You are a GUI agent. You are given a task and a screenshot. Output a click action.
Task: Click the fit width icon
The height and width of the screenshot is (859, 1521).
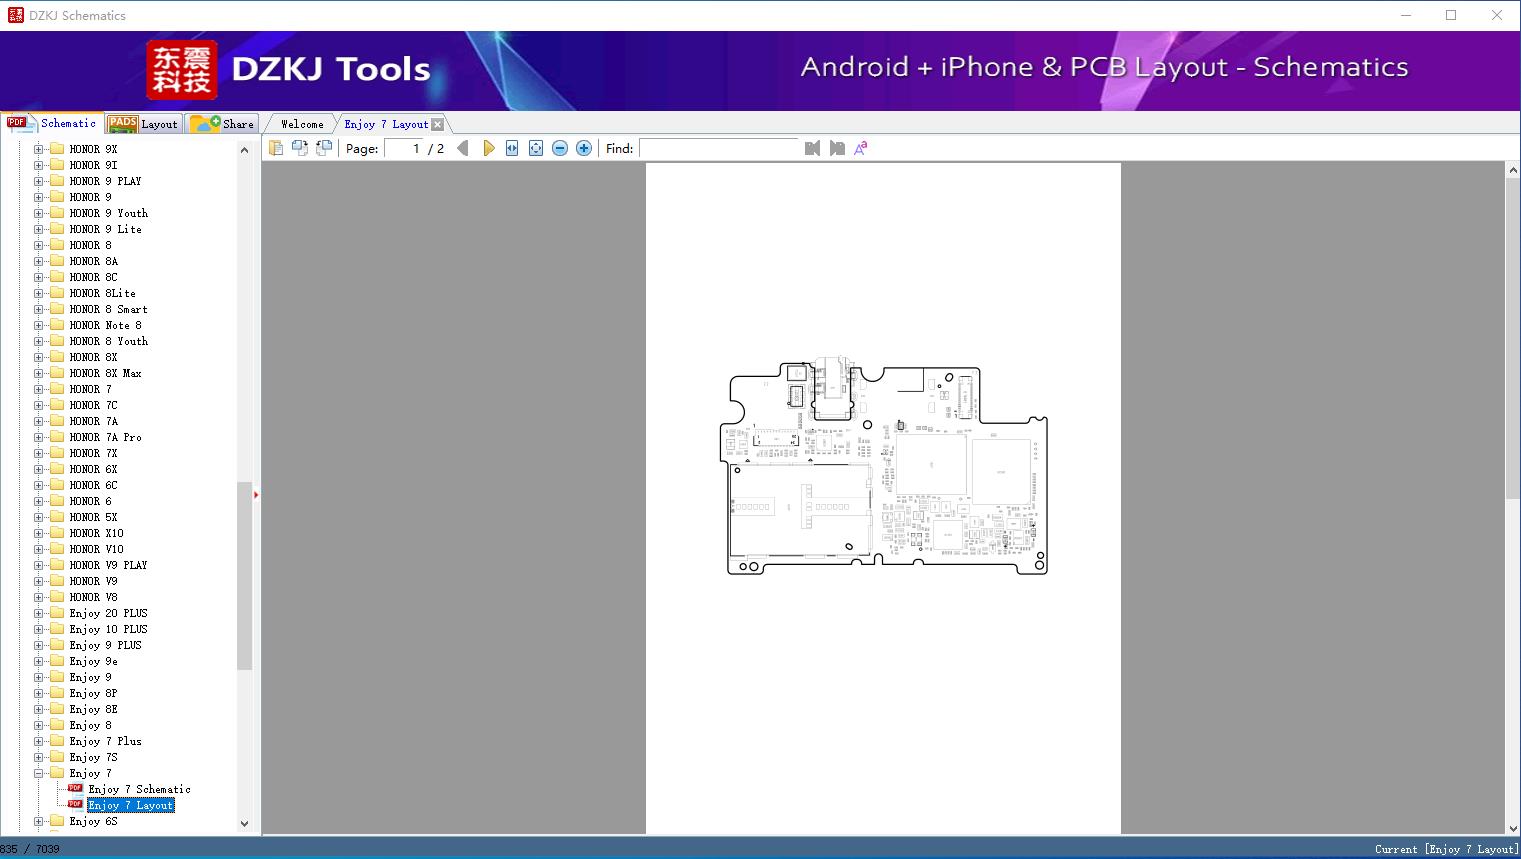pos(512,148)
